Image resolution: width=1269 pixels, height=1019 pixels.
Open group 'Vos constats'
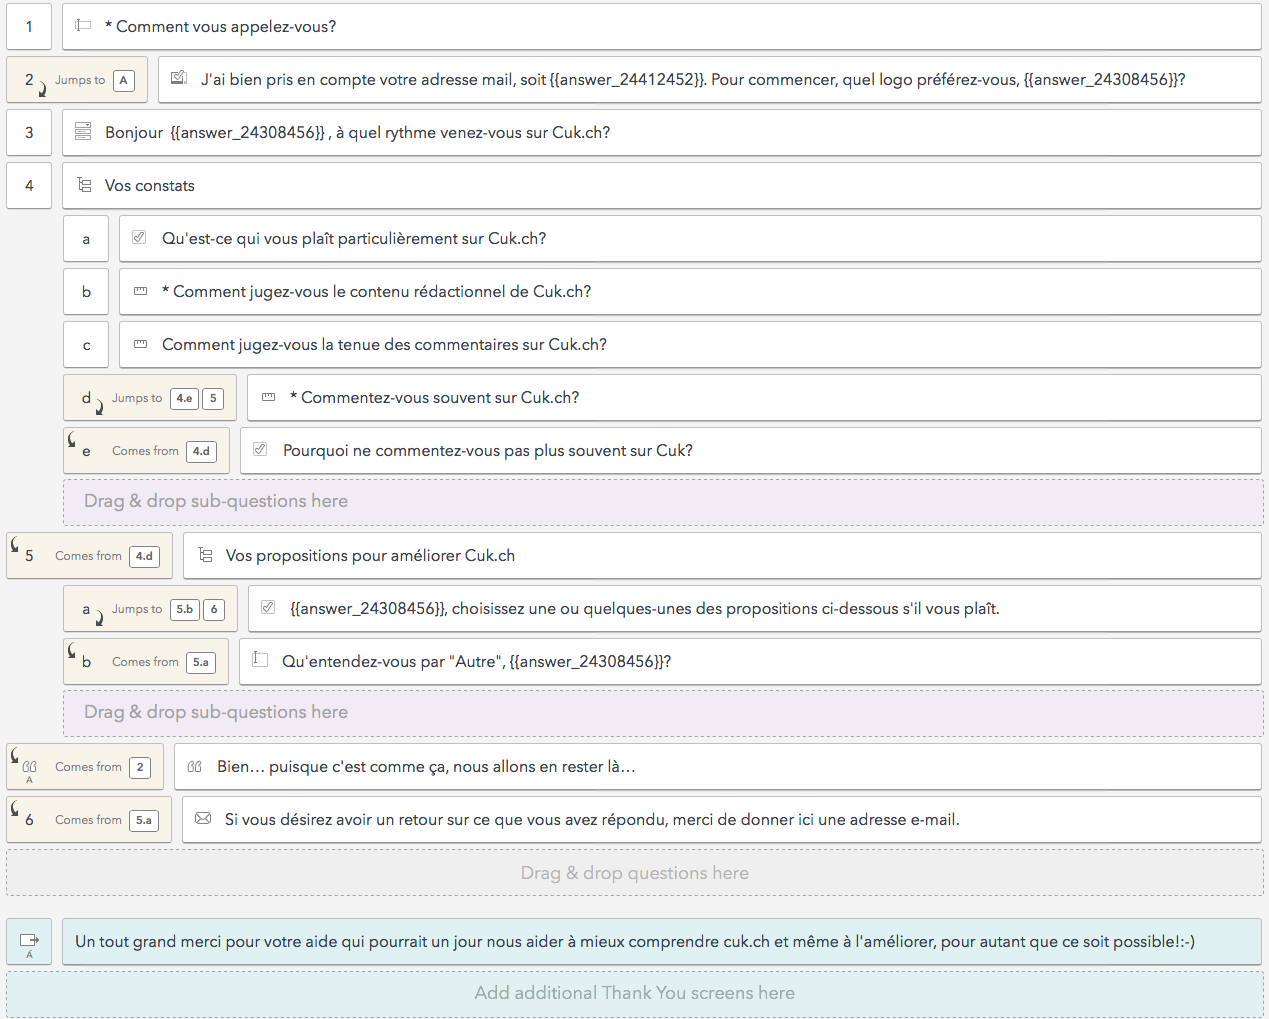[661, 185]
